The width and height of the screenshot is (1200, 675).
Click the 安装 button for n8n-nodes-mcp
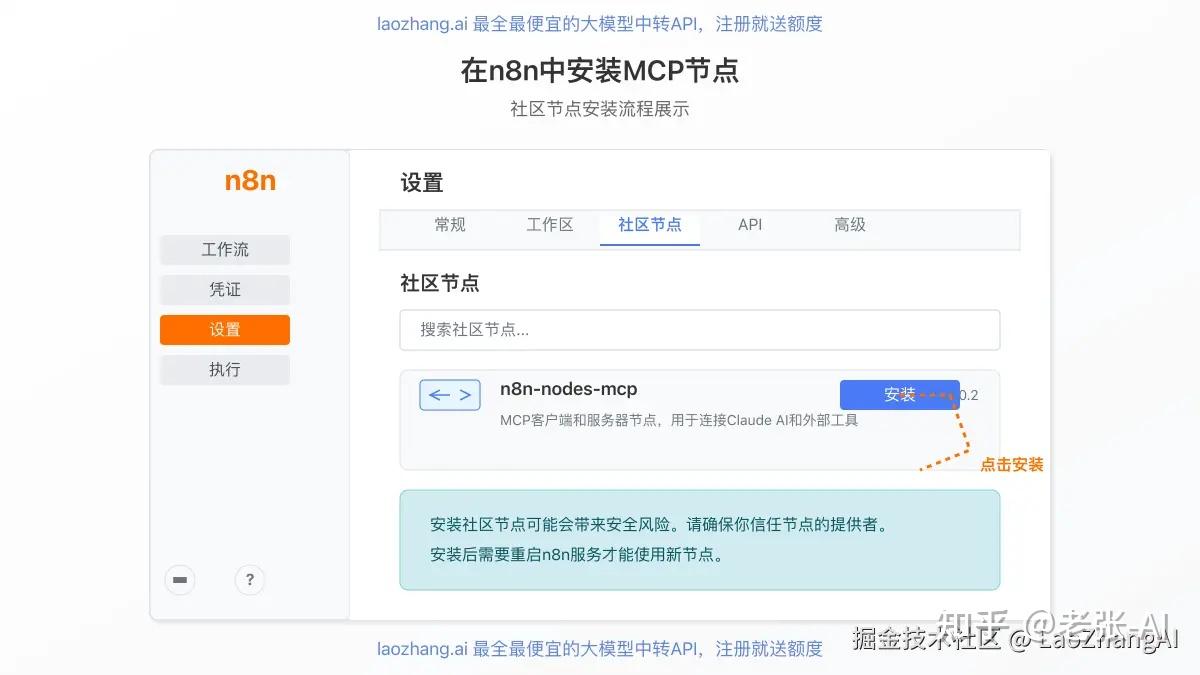(x=898, y=394)
